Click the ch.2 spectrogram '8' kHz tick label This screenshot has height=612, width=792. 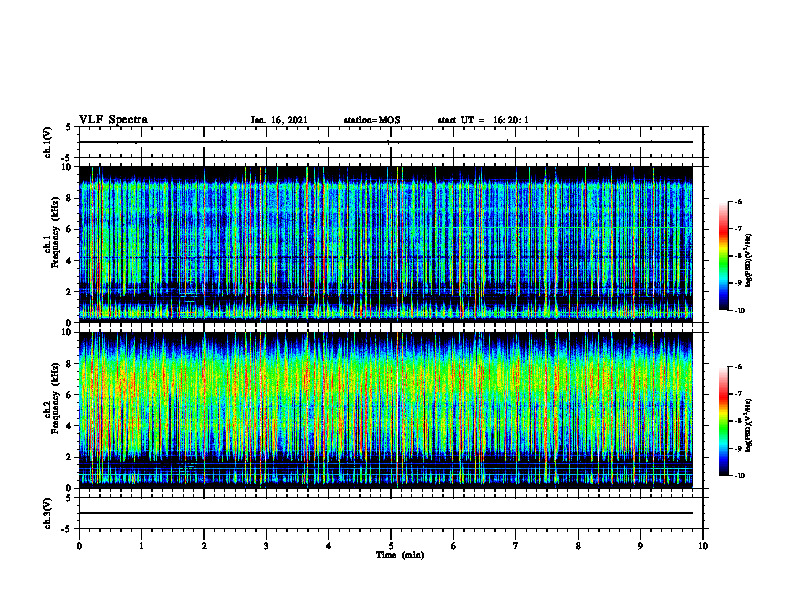click(70, 364)
